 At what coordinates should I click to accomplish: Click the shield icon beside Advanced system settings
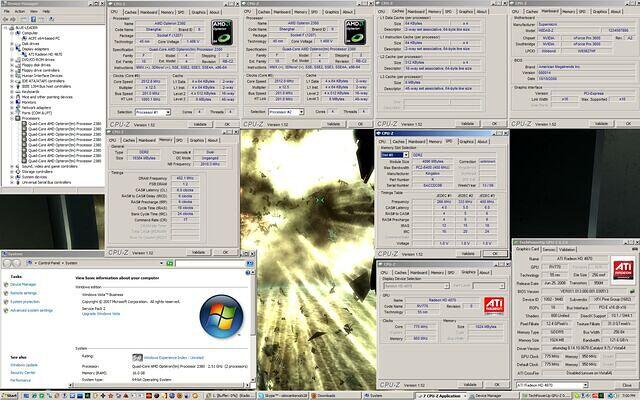click(5, 311)
